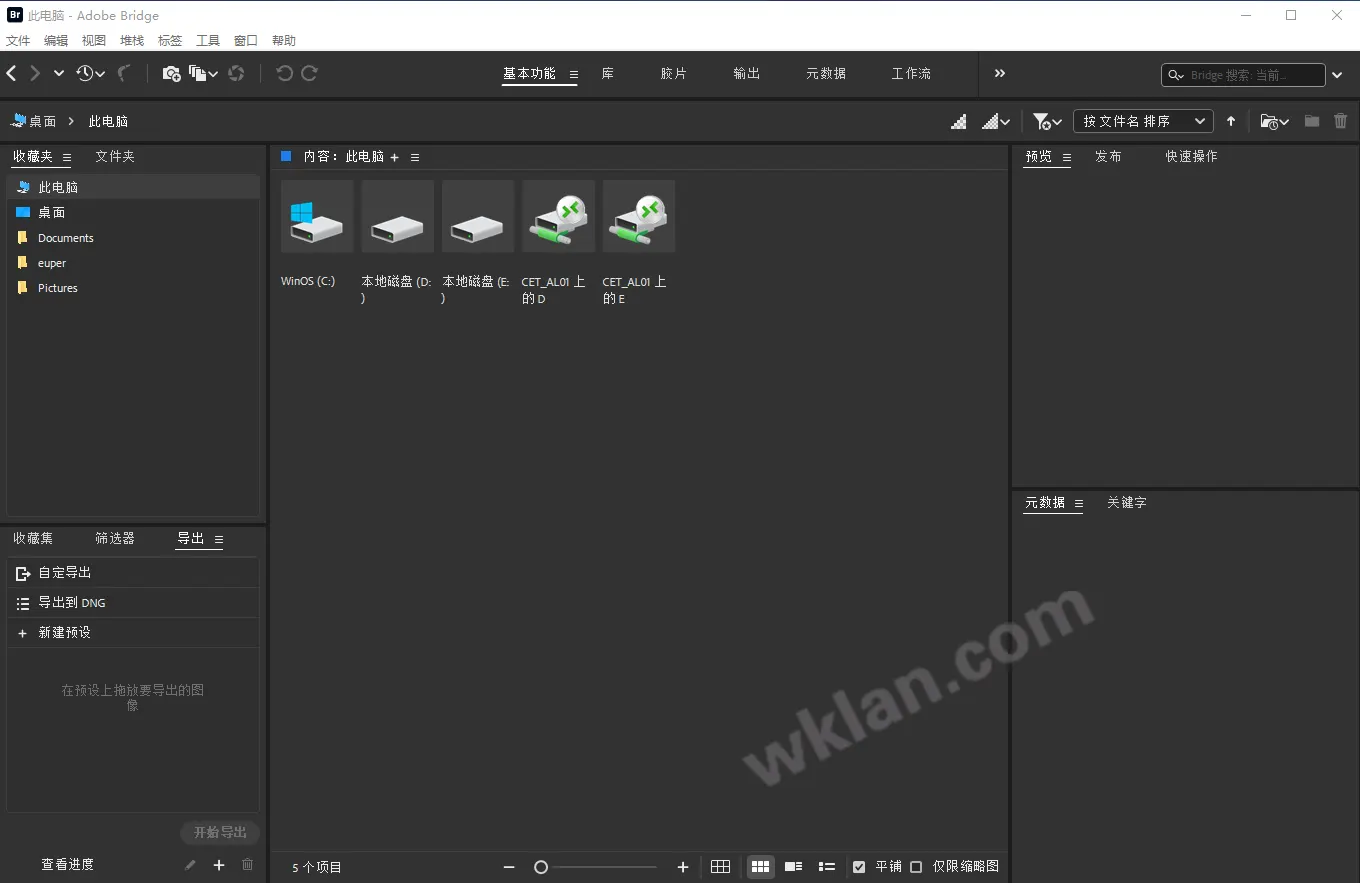
Task: Rotate 90 degrees clockwise
Action: pos(310,73)
